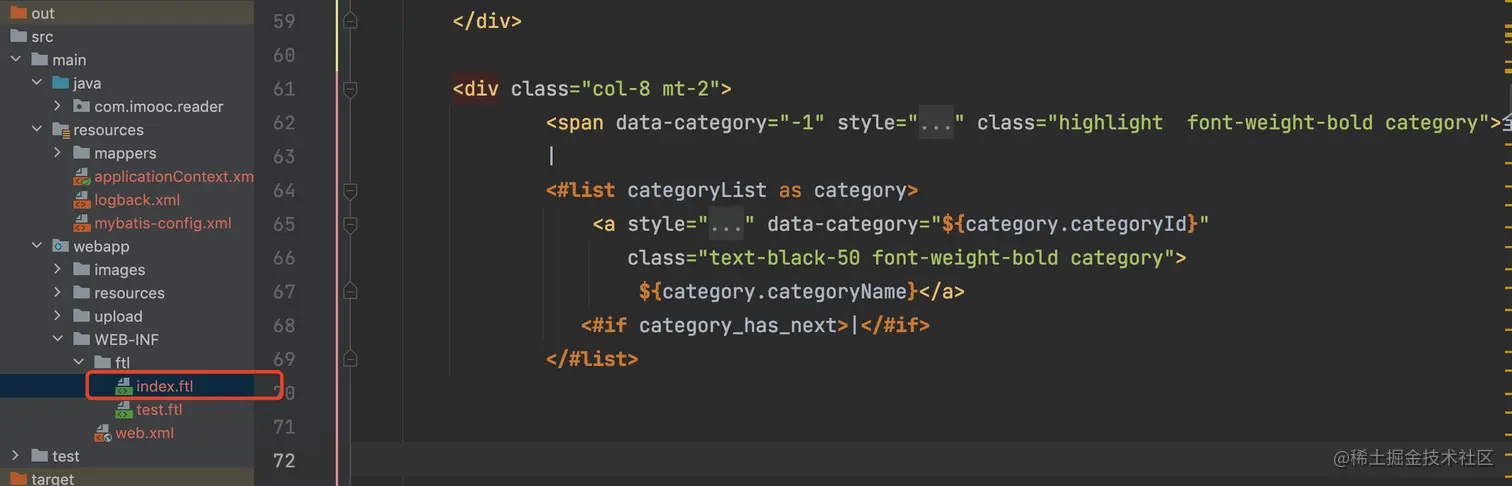
Task: Click the com.imooc.reader package icon
Action: (82, 106)
